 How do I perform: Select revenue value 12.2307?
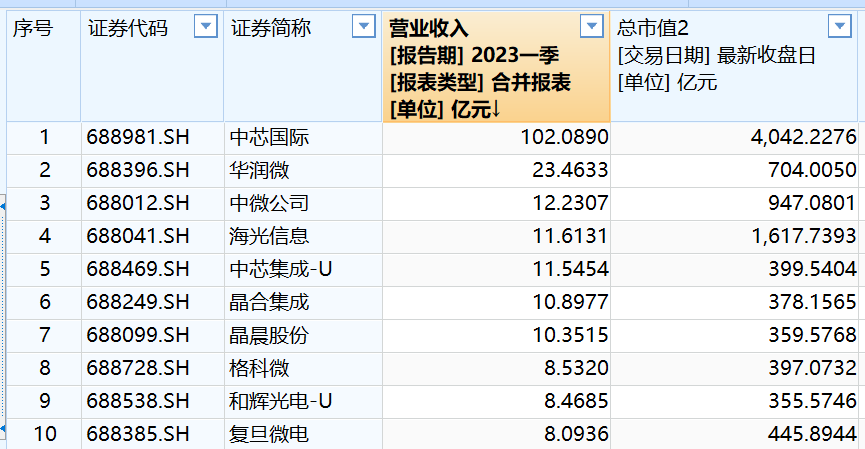pos(570,204)
